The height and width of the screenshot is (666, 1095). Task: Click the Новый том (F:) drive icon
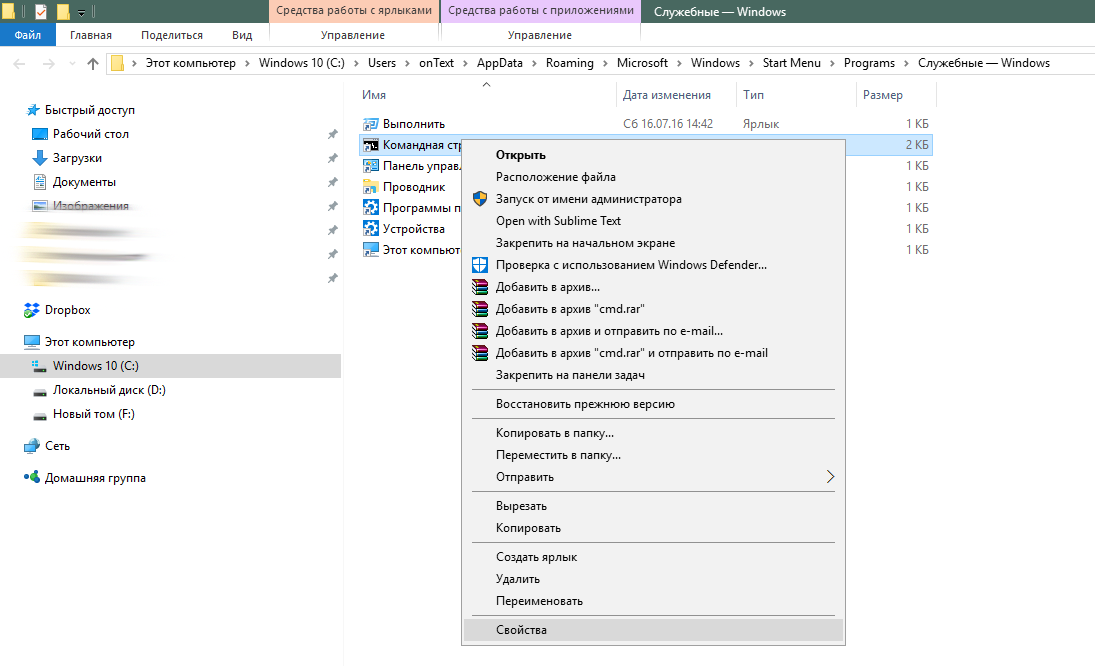point(40,415)
